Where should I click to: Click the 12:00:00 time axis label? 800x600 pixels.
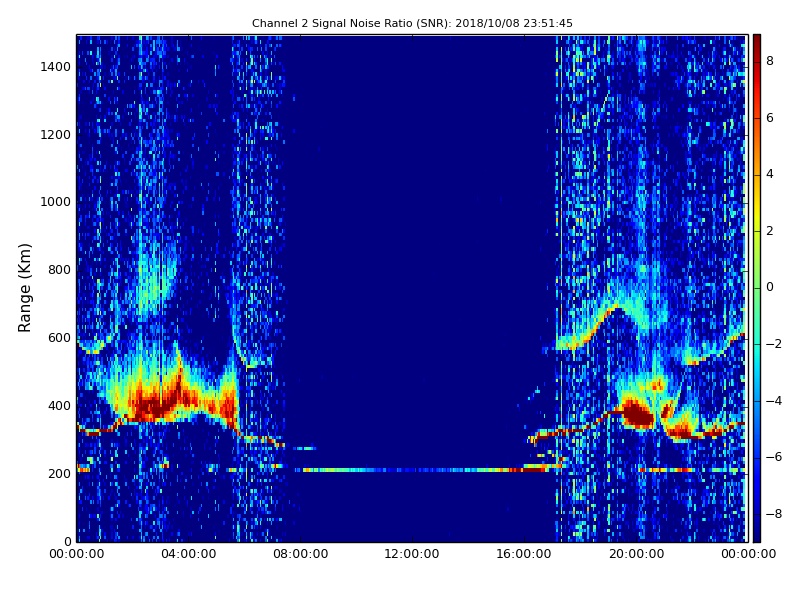click(x=412, y=554)
